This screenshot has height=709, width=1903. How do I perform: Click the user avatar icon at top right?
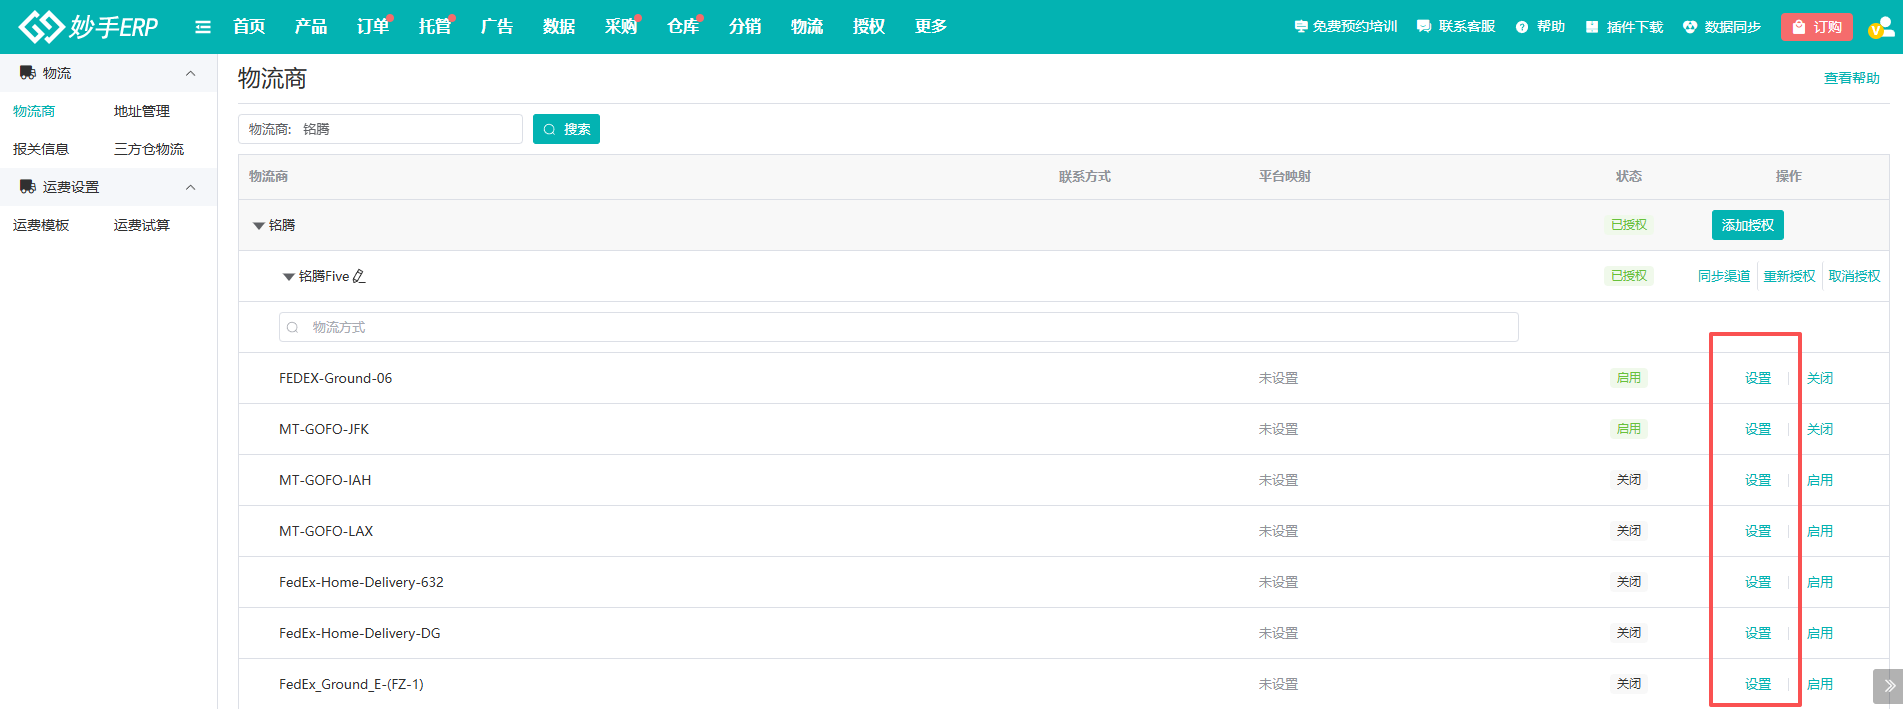click(x=1880, y=27)
